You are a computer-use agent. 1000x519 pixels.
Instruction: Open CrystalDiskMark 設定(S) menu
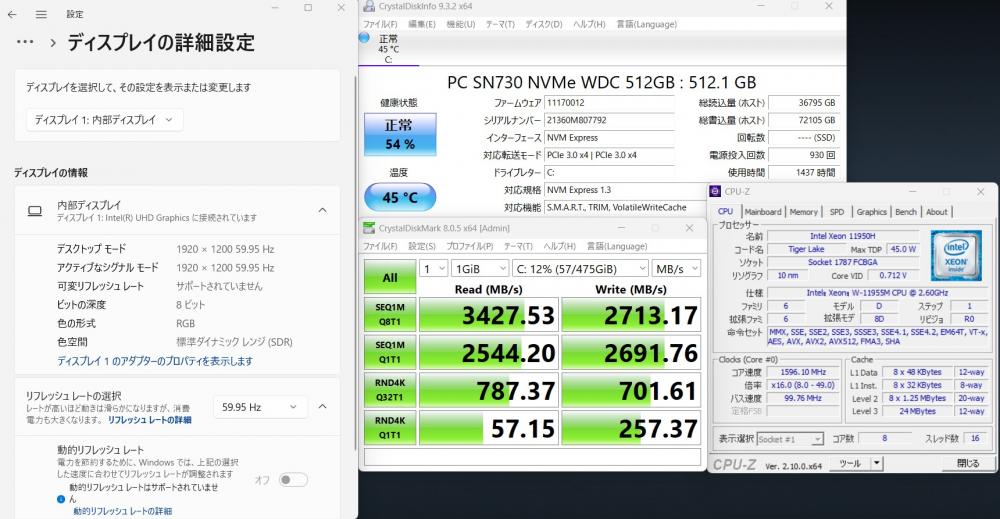click(x=422, y=246)
